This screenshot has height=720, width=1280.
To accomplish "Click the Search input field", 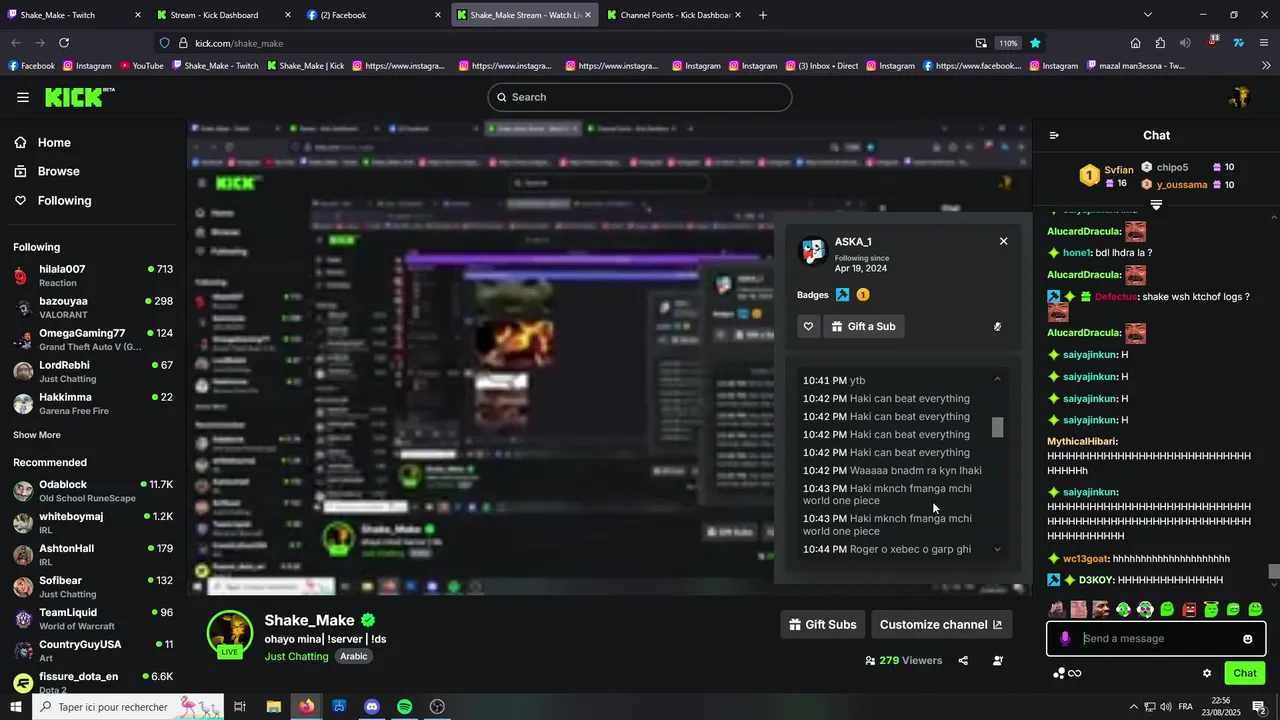I will pos(640,97).
